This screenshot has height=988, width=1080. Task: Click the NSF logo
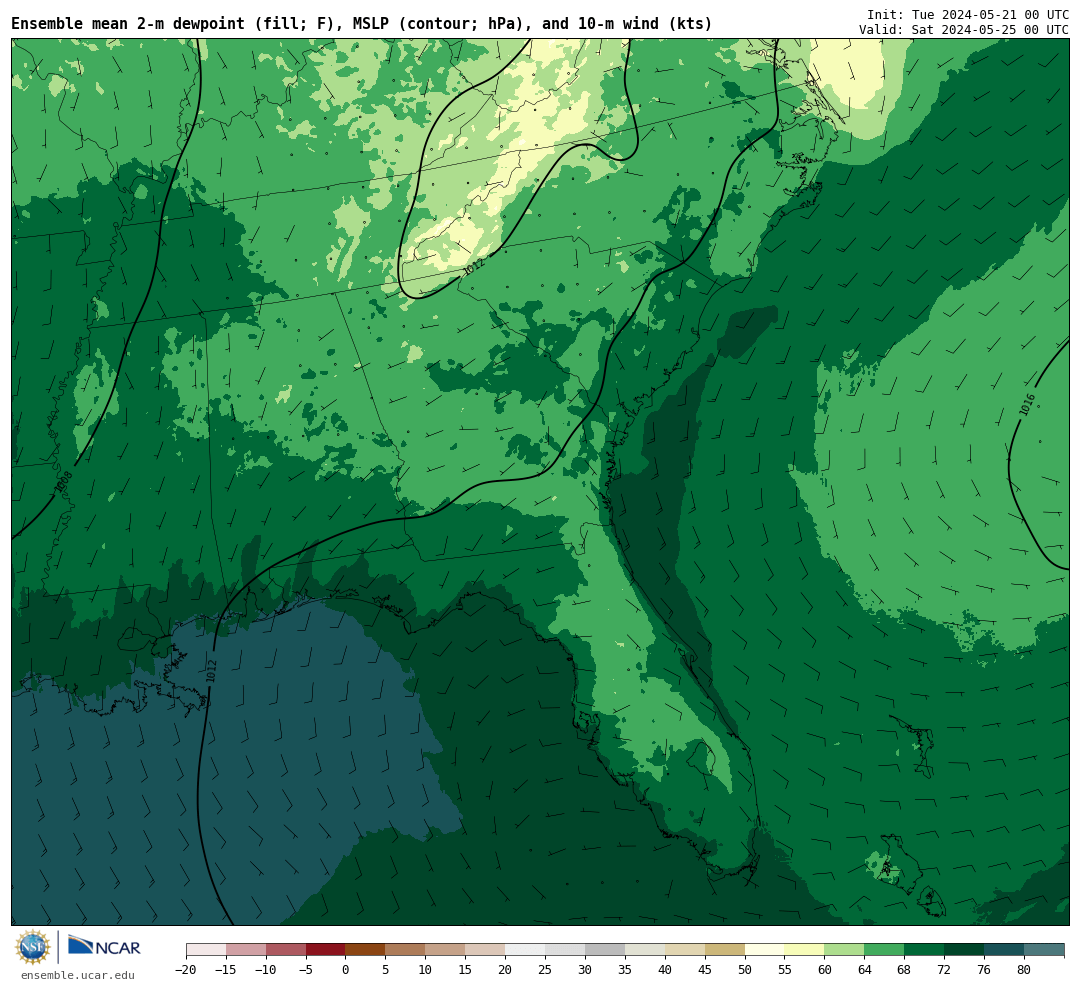tap(33, 947)
